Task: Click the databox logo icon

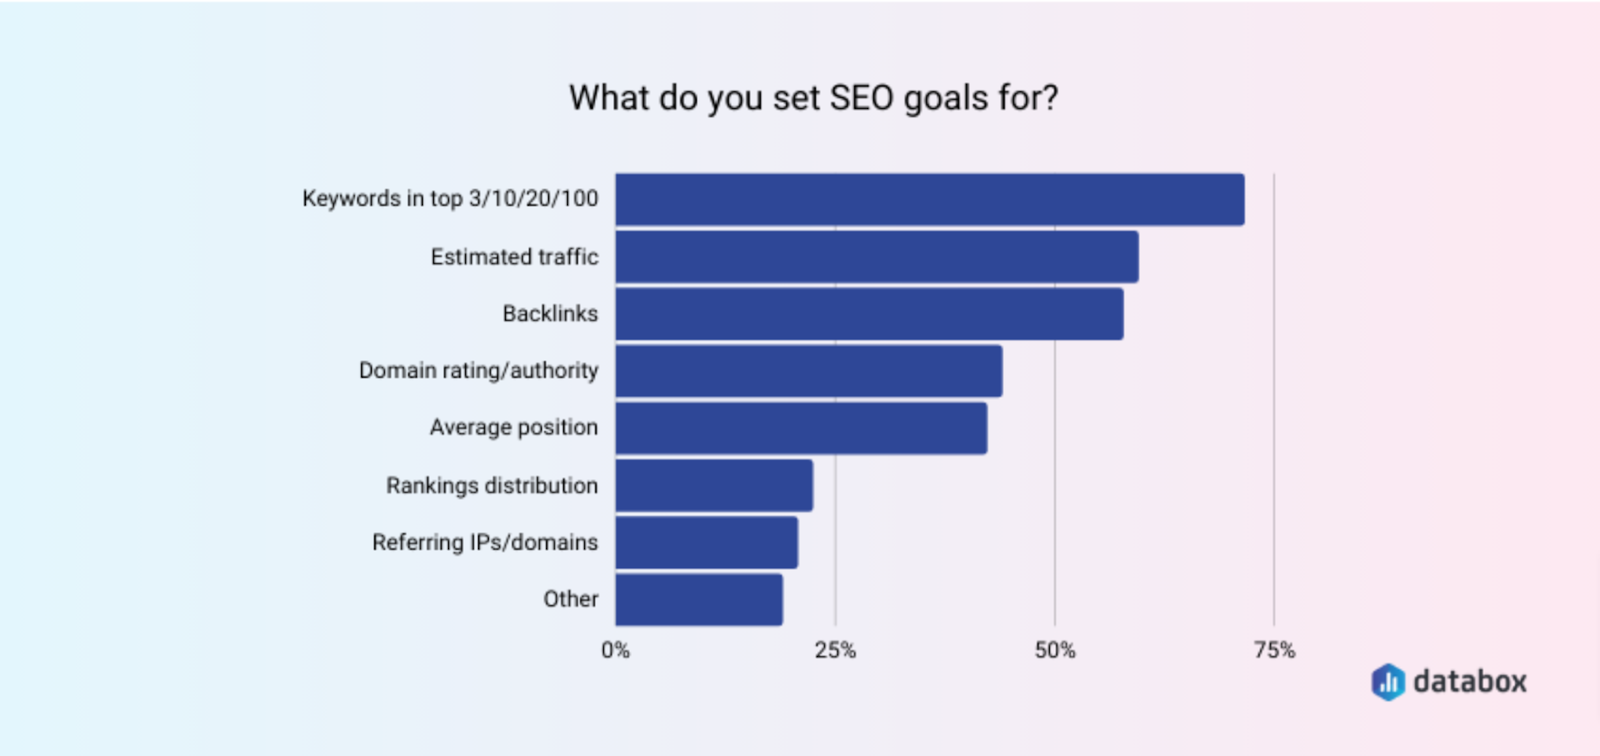Action: pyautogui.click(x=1388, y=682)
